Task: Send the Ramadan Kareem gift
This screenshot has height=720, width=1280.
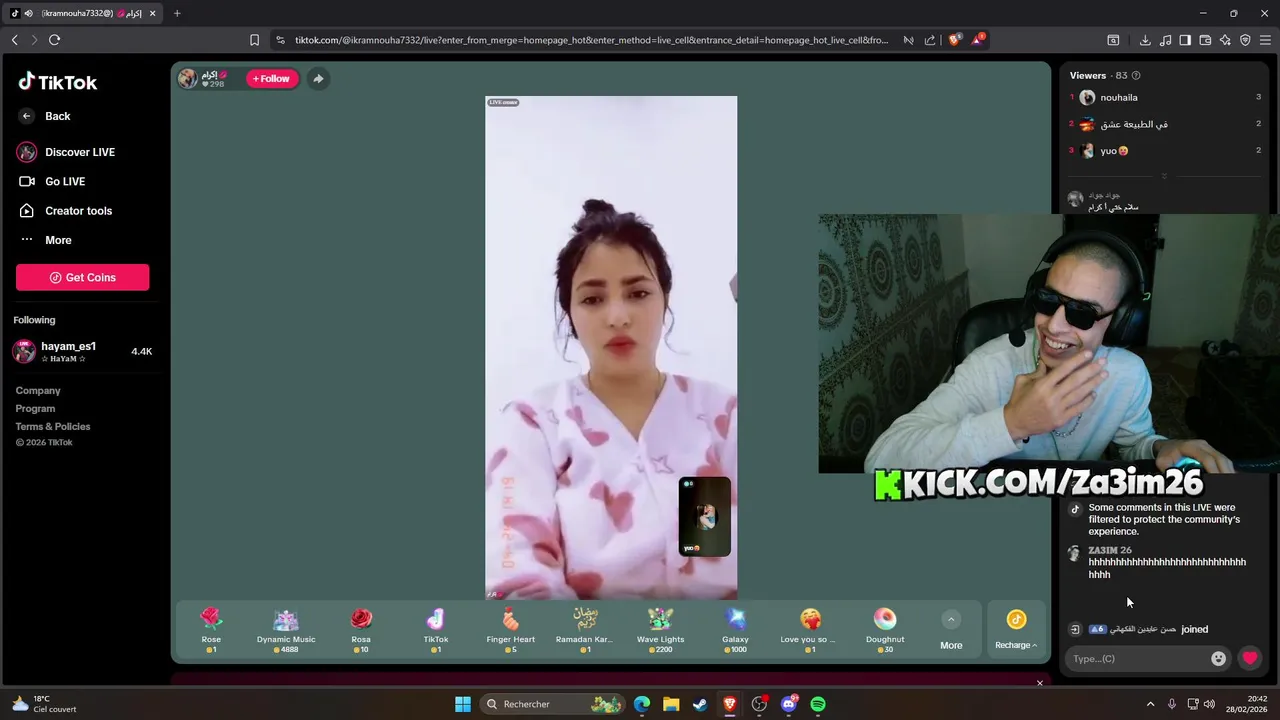Action: click(585, 630)
